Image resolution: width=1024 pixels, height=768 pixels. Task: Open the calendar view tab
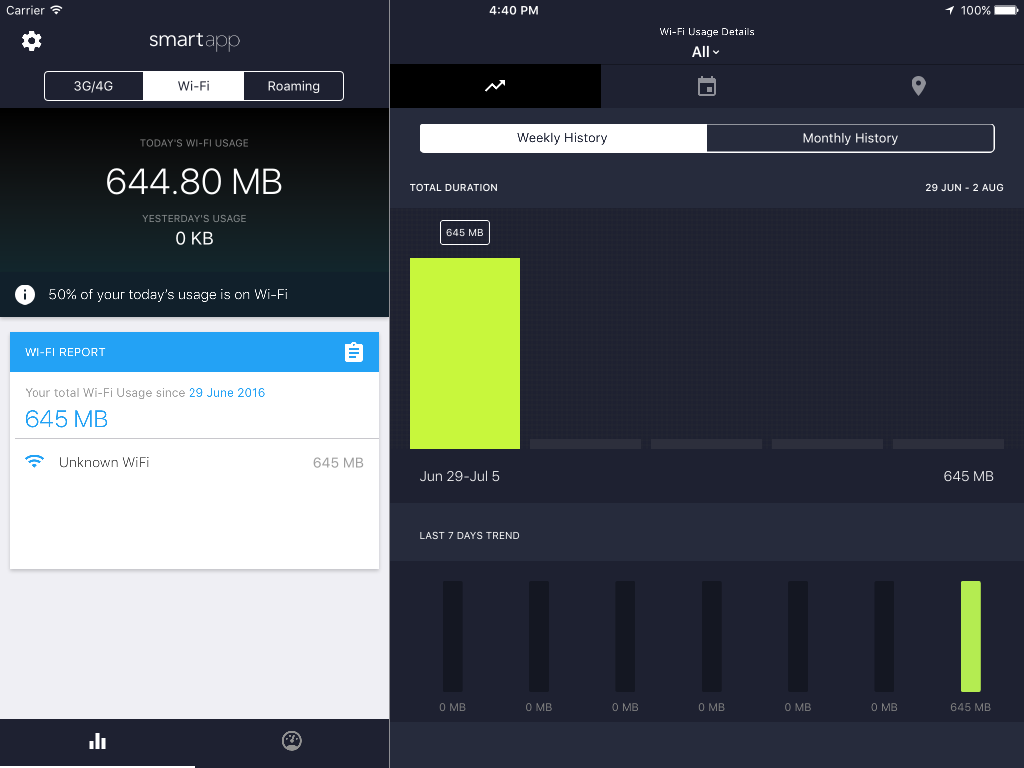707,86
